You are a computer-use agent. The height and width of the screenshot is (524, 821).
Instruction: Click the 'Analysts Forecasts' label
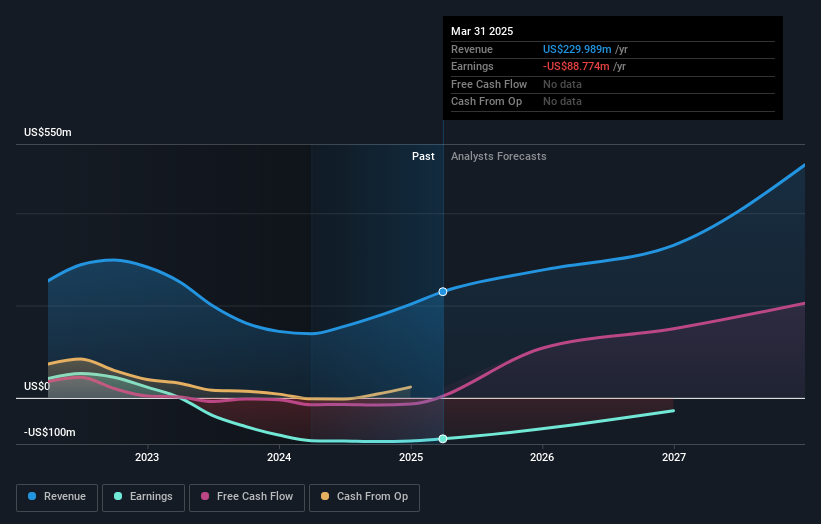pyautogui.click(x=498, y=156)
